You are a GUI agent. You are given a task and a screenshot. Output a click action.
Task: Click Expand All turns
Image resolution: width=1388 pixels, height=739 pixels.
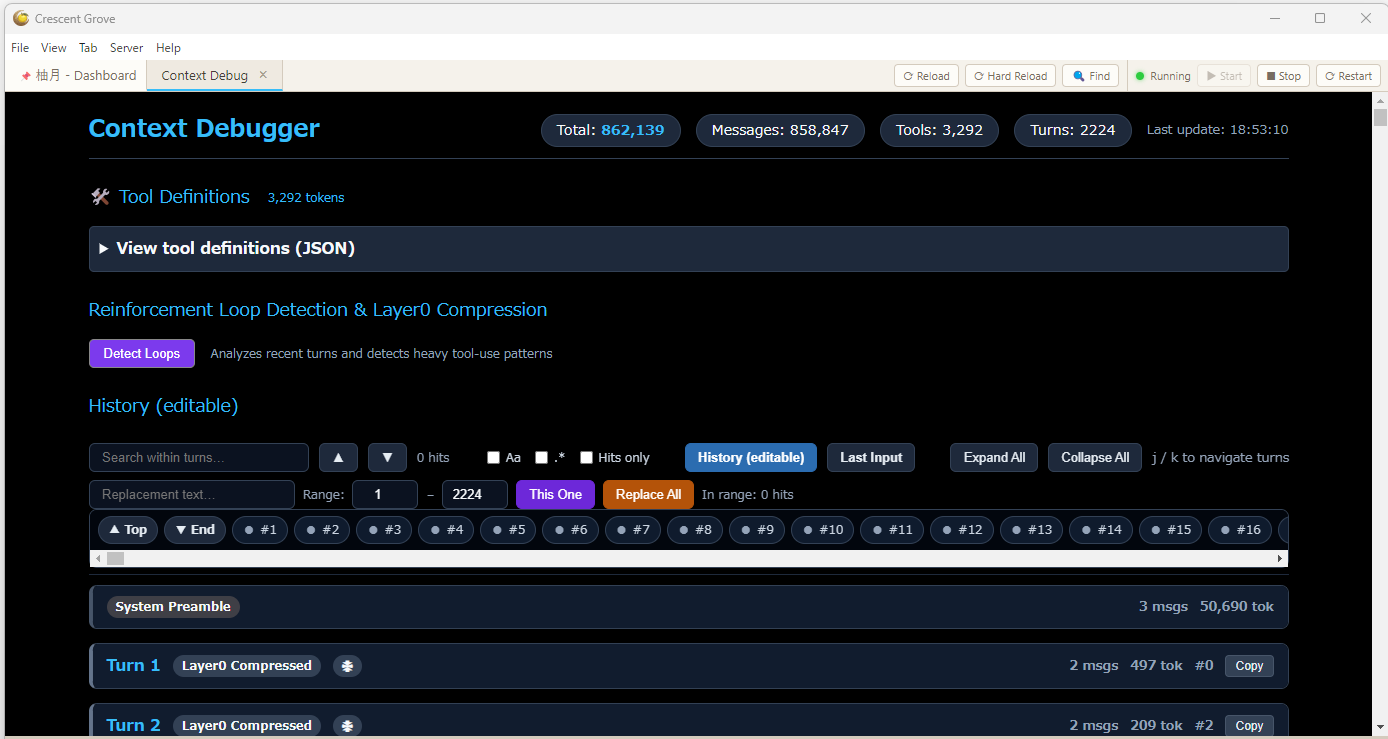tap(994, 457)
